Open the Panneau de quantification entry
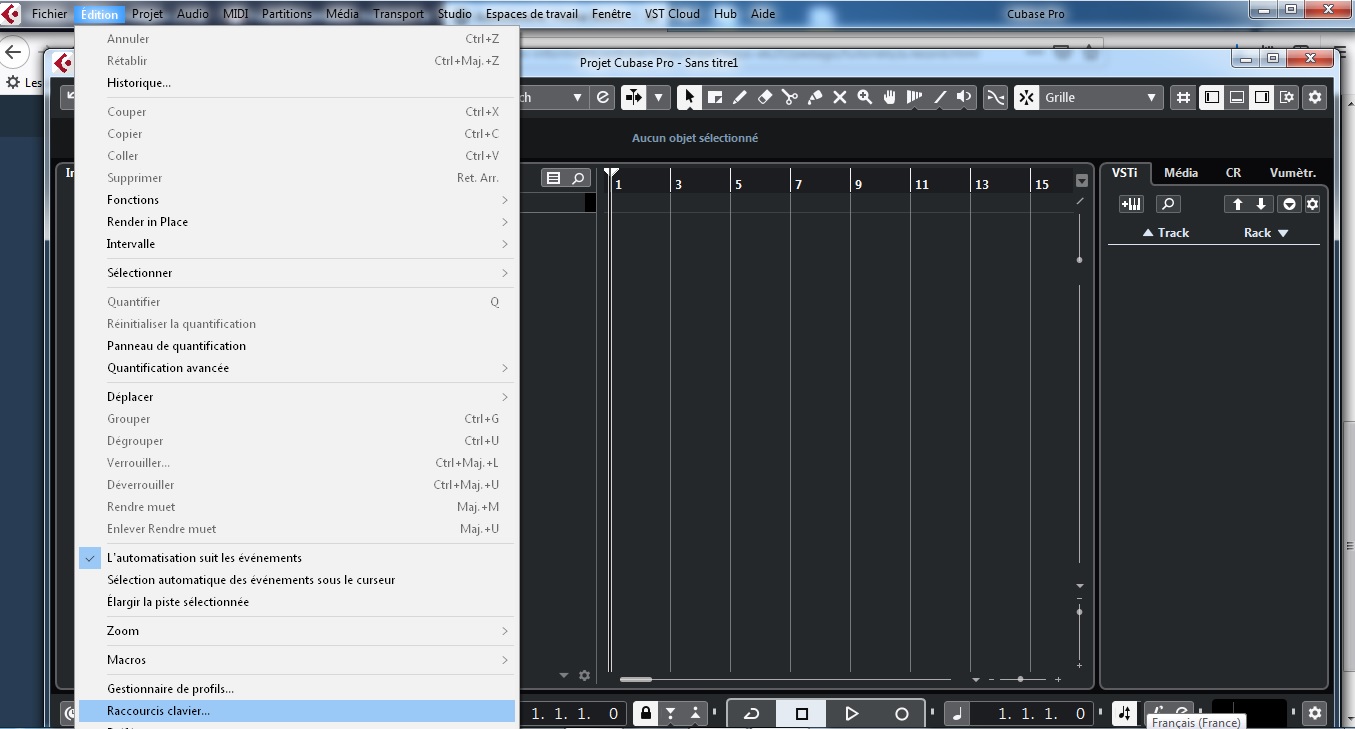 pos(296,346)
